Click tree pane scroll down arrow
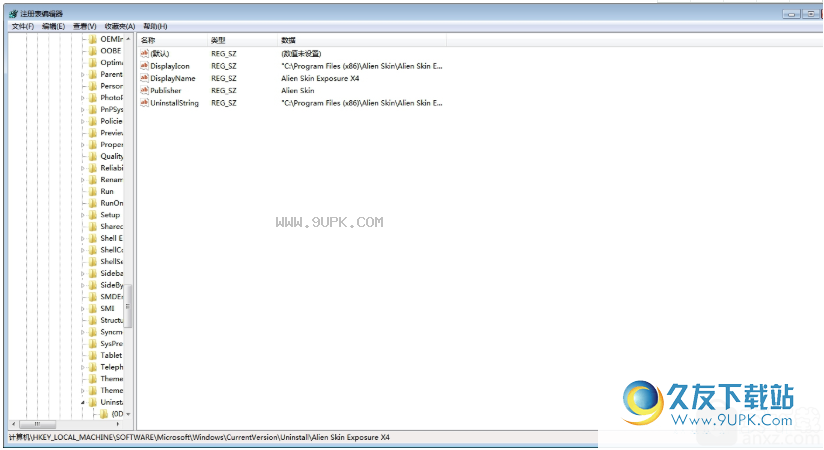 click(128, 414)
